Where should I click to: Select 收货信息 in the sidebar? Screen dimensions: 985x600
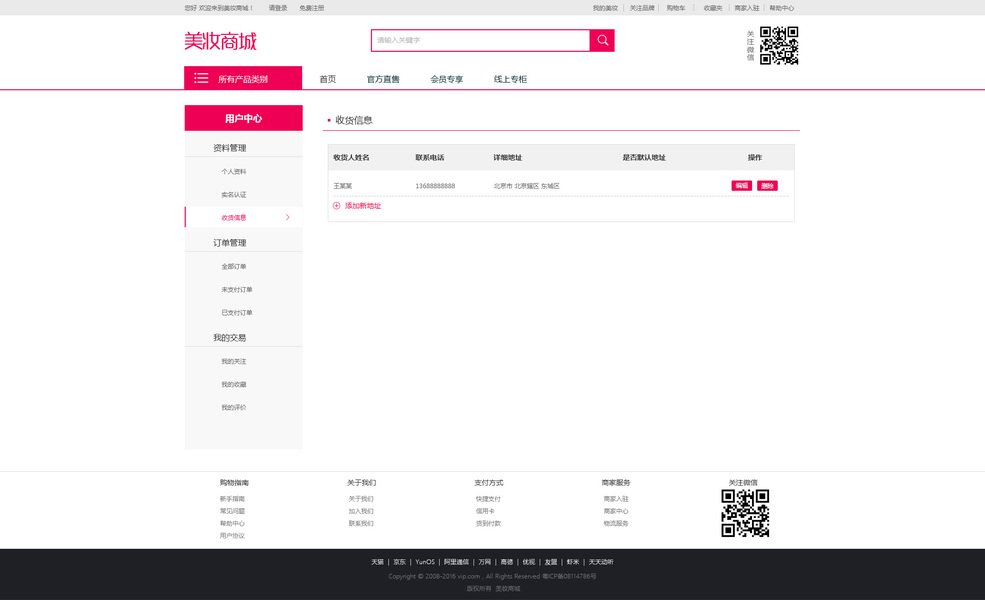click(x=234, y=217)
